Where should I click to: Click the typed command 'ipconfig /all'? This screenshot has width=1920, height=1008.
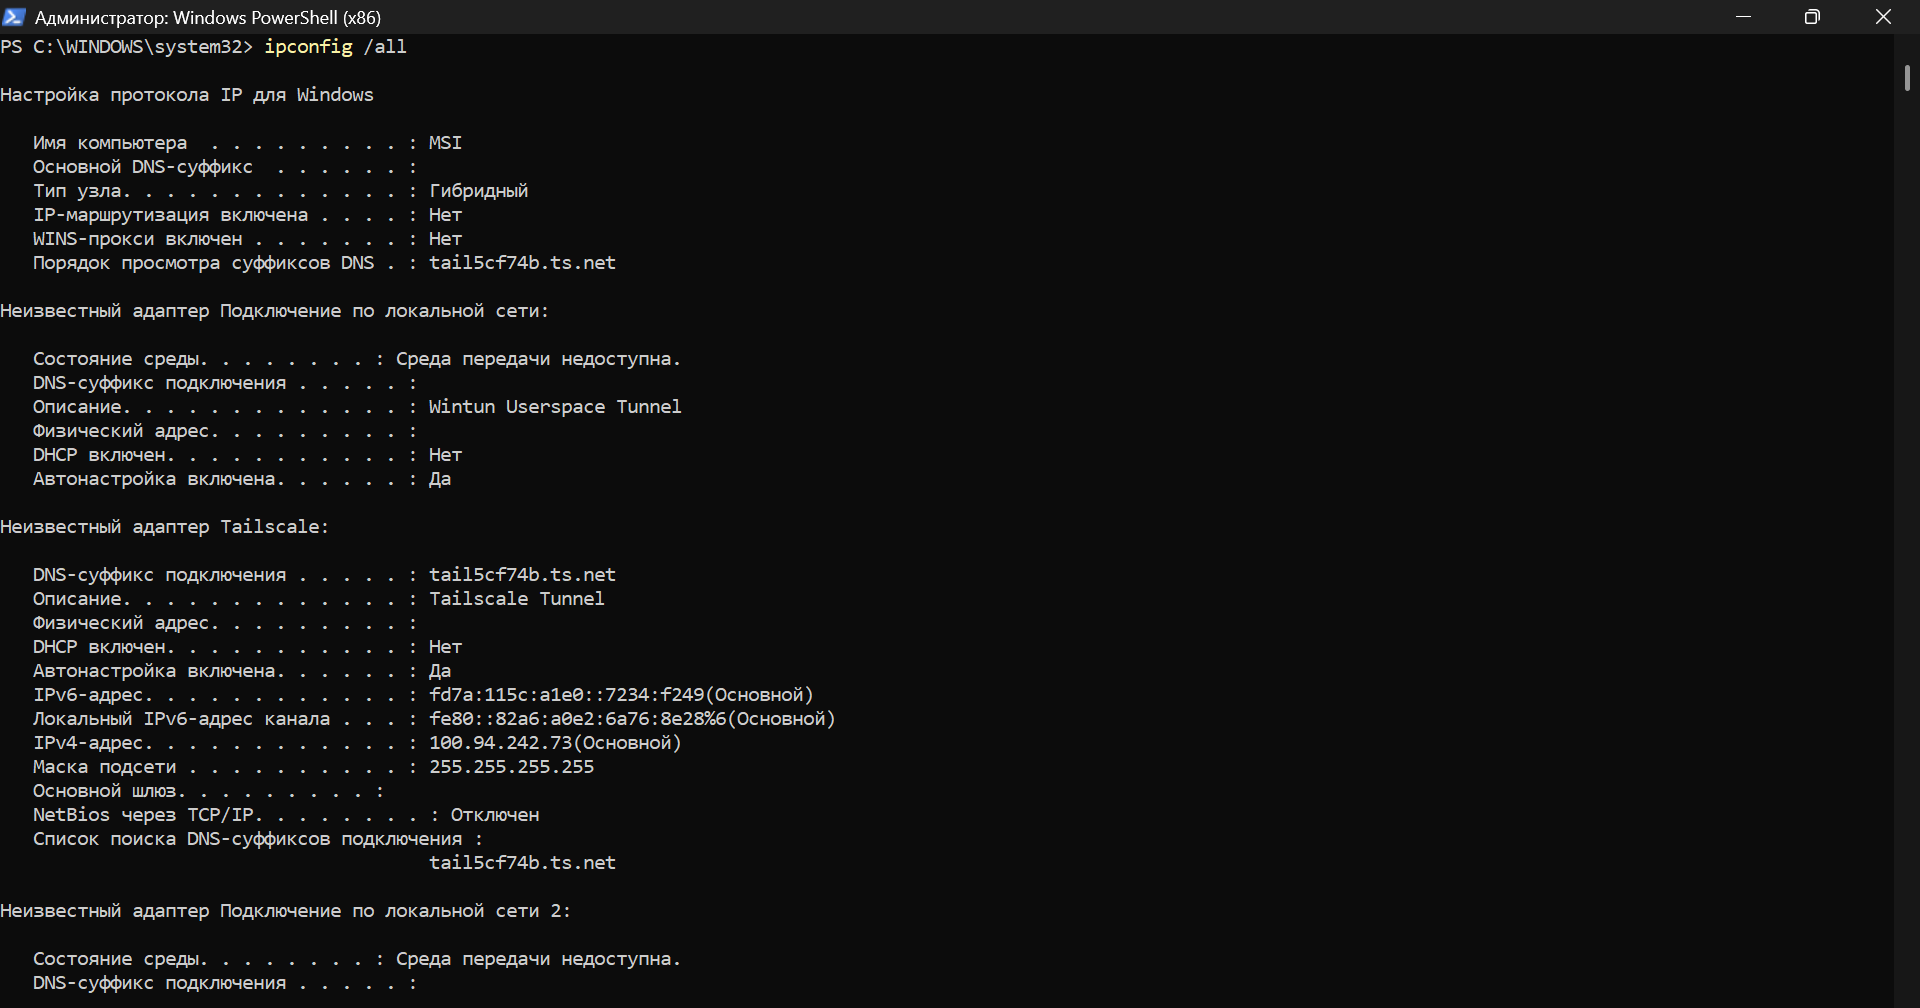(x=335, y=47)
